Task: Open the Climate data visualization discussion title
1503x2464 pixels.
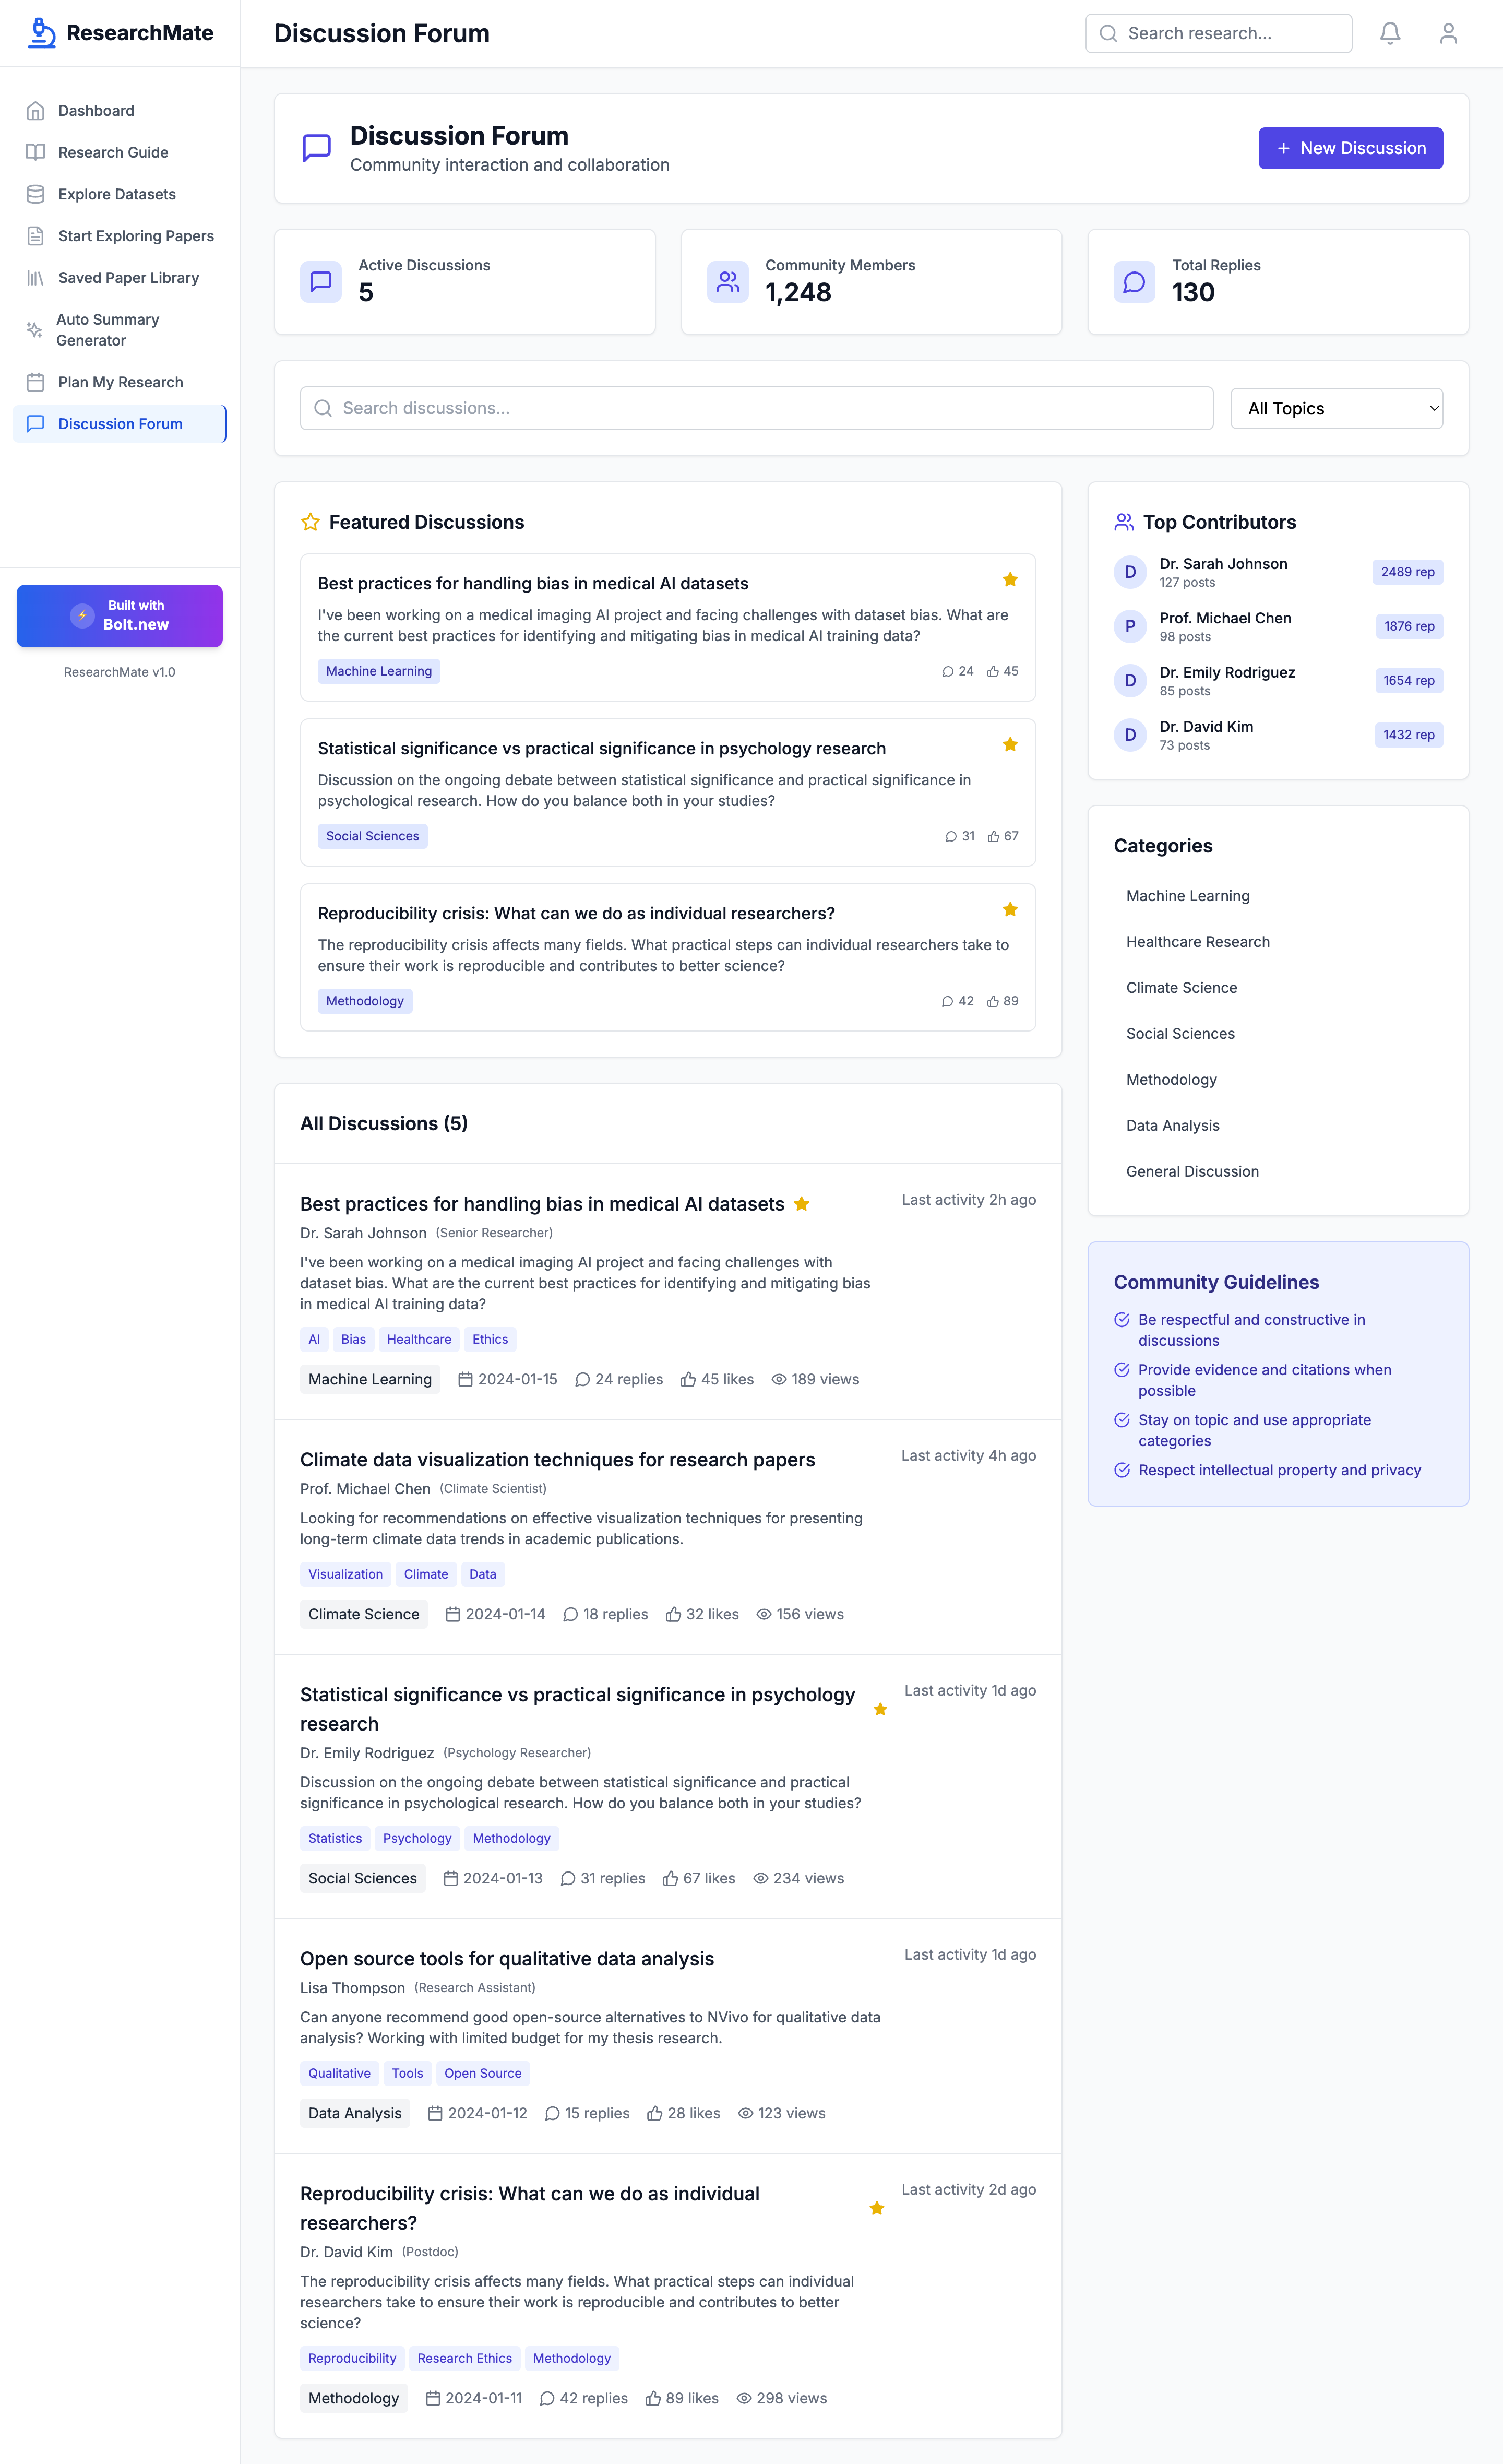Action: click(x=557, y=1459)
